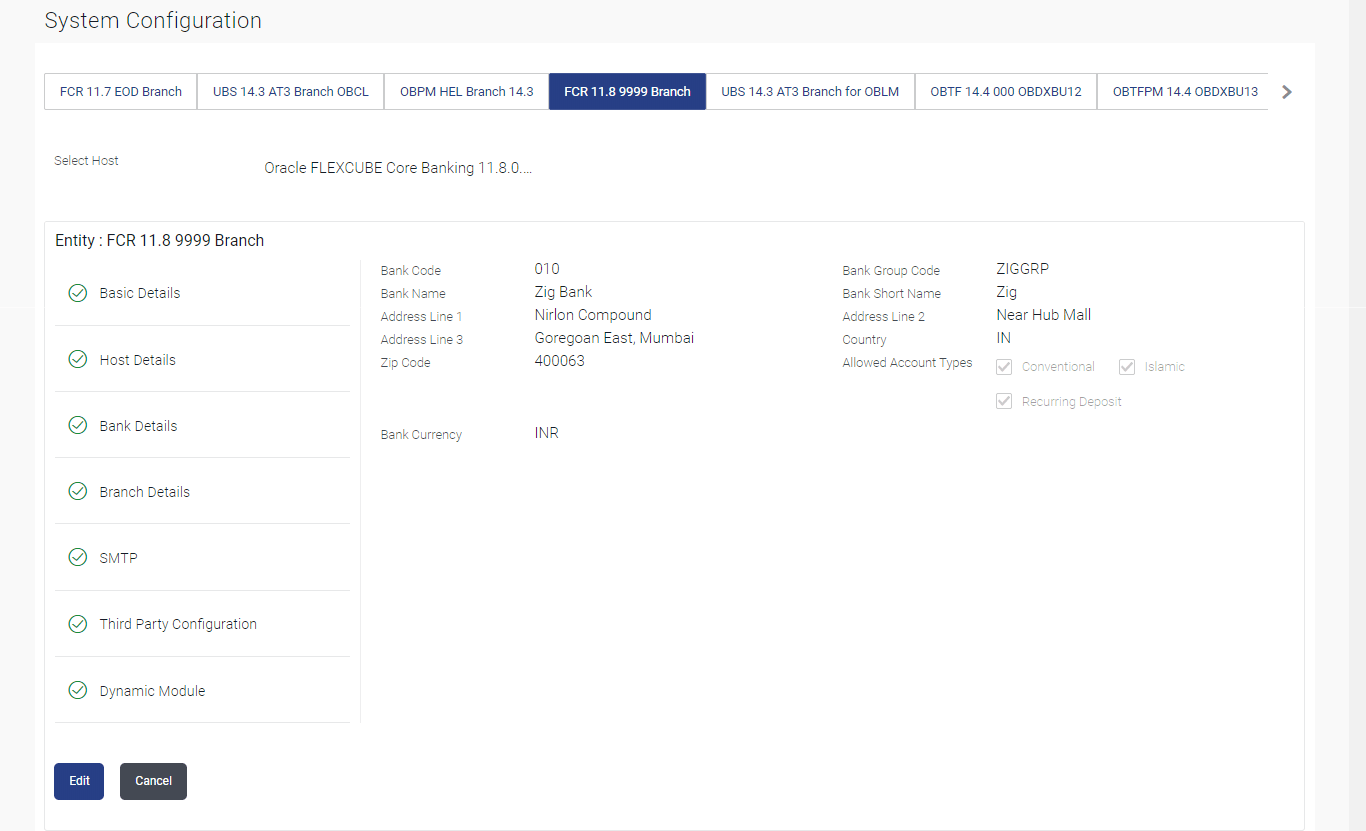This screenshot has width=1366, height=831.
Task: Open the Basic Details section
Action: click(x=202, y=293)
